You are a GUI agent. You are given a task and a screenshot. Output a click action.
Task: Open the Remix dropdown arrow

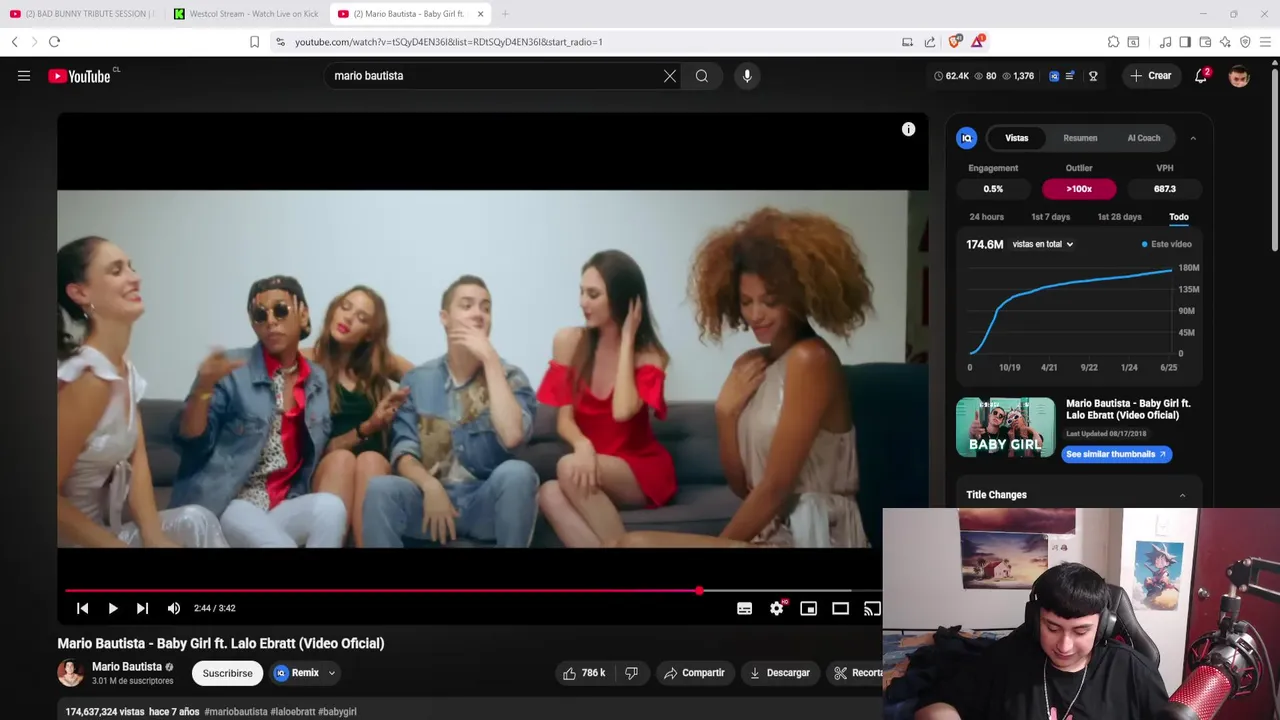(331, 673)
